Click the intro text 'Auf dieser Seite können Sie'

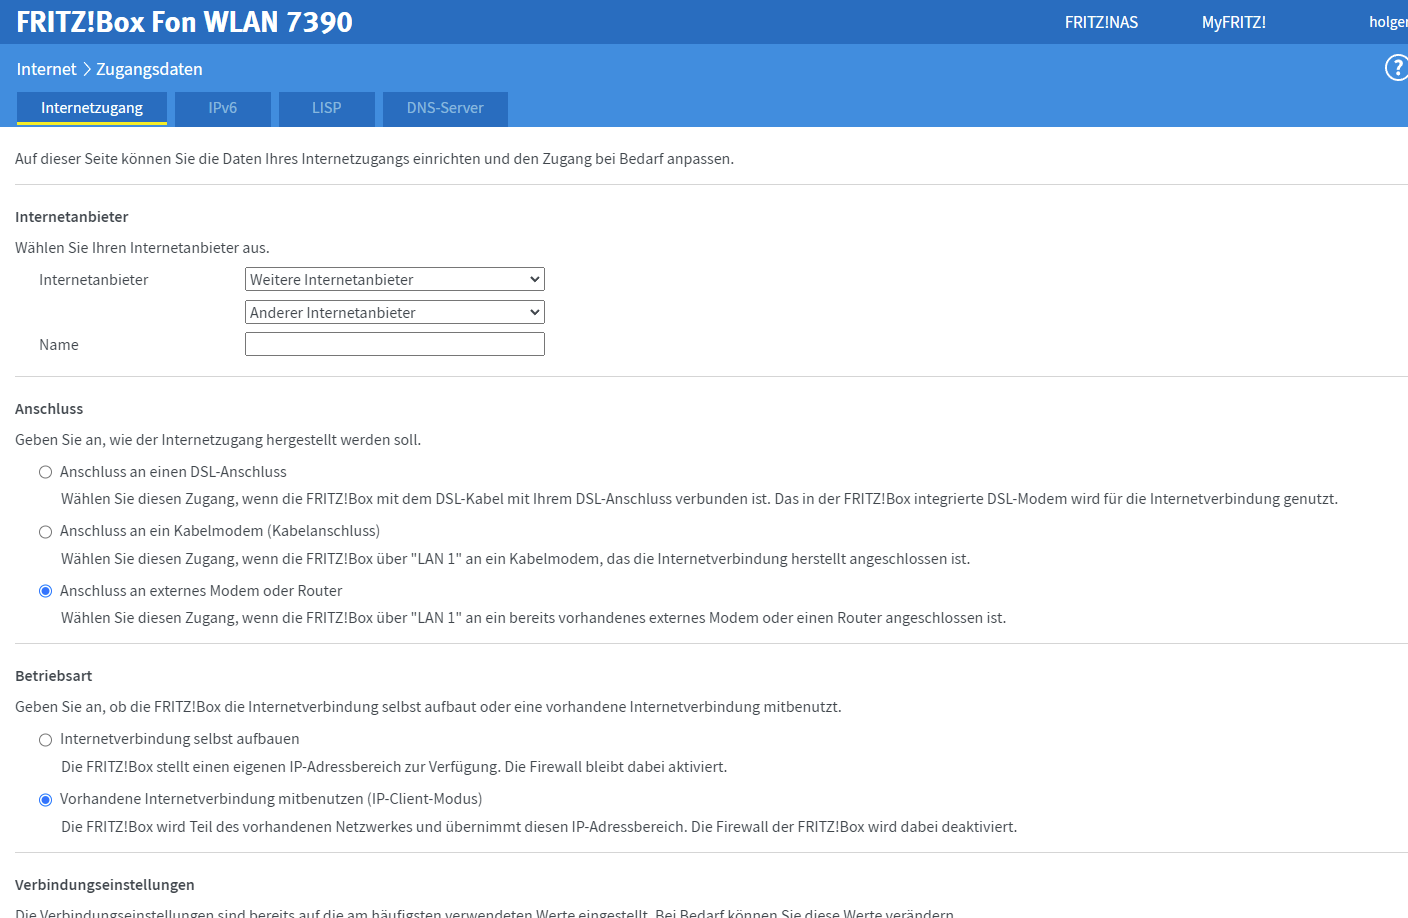[x=374, y=159]
